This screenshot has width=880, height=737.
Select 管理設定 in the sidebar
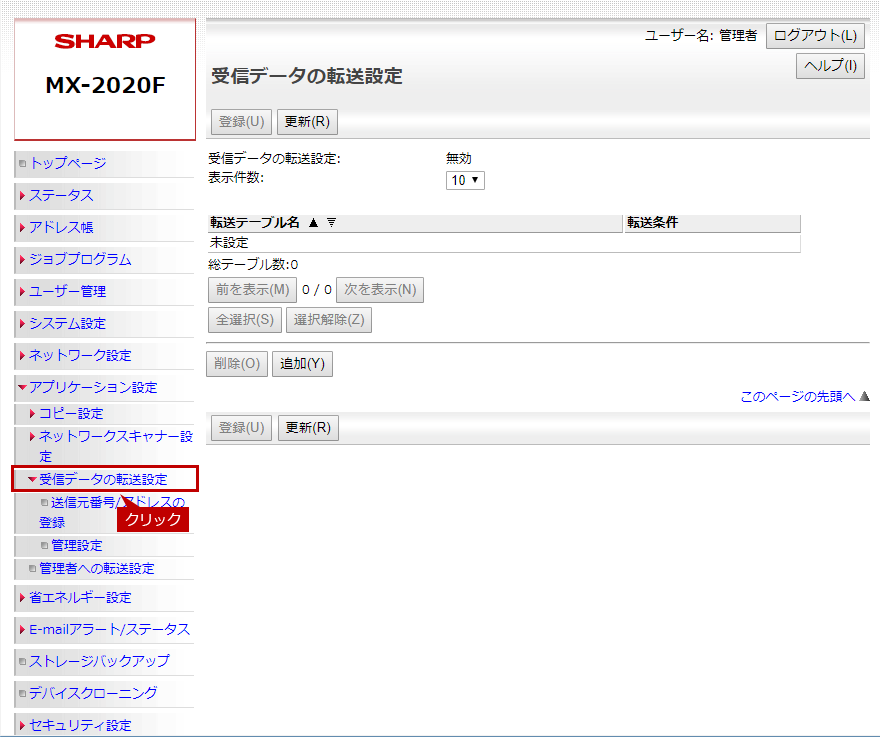[x=76, y=545]
